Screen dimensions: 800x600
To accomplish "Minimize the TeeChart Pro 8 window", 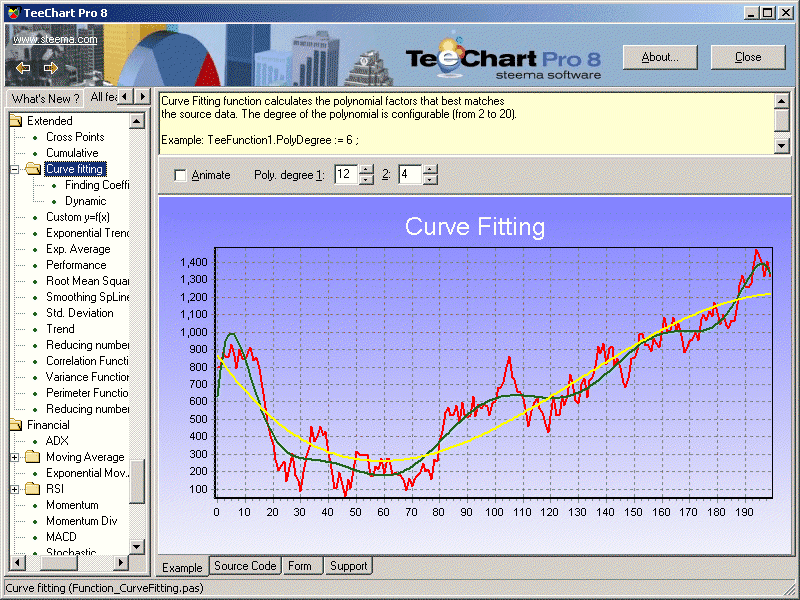I will (750, 13).
